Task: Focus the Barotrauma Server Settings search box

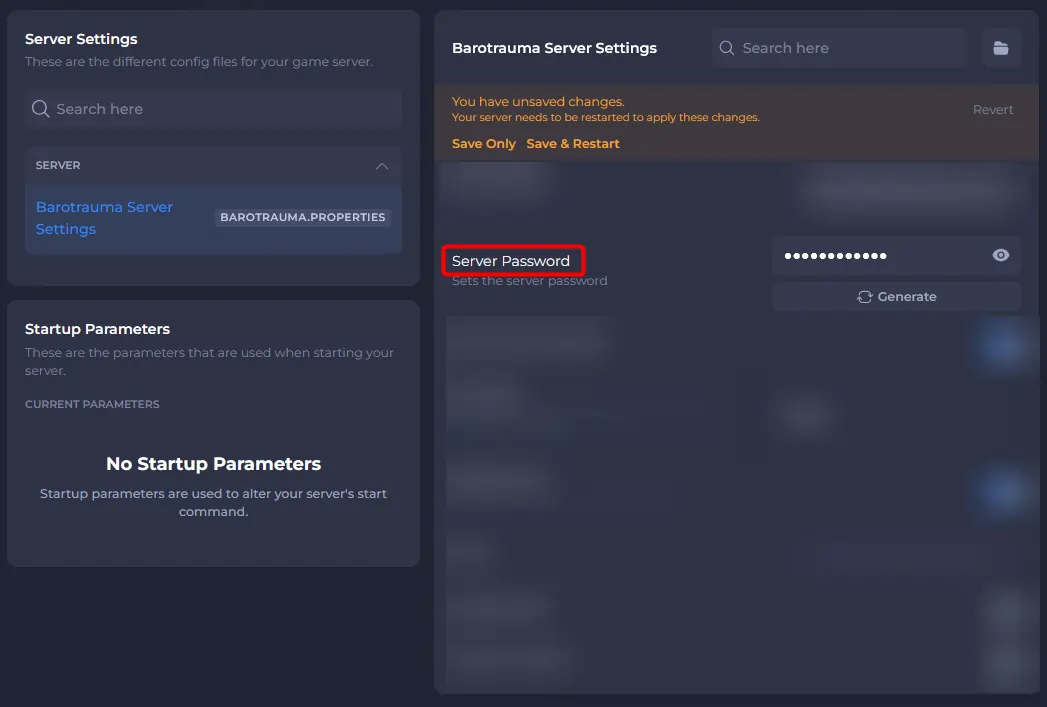Action: pos(839,48)
